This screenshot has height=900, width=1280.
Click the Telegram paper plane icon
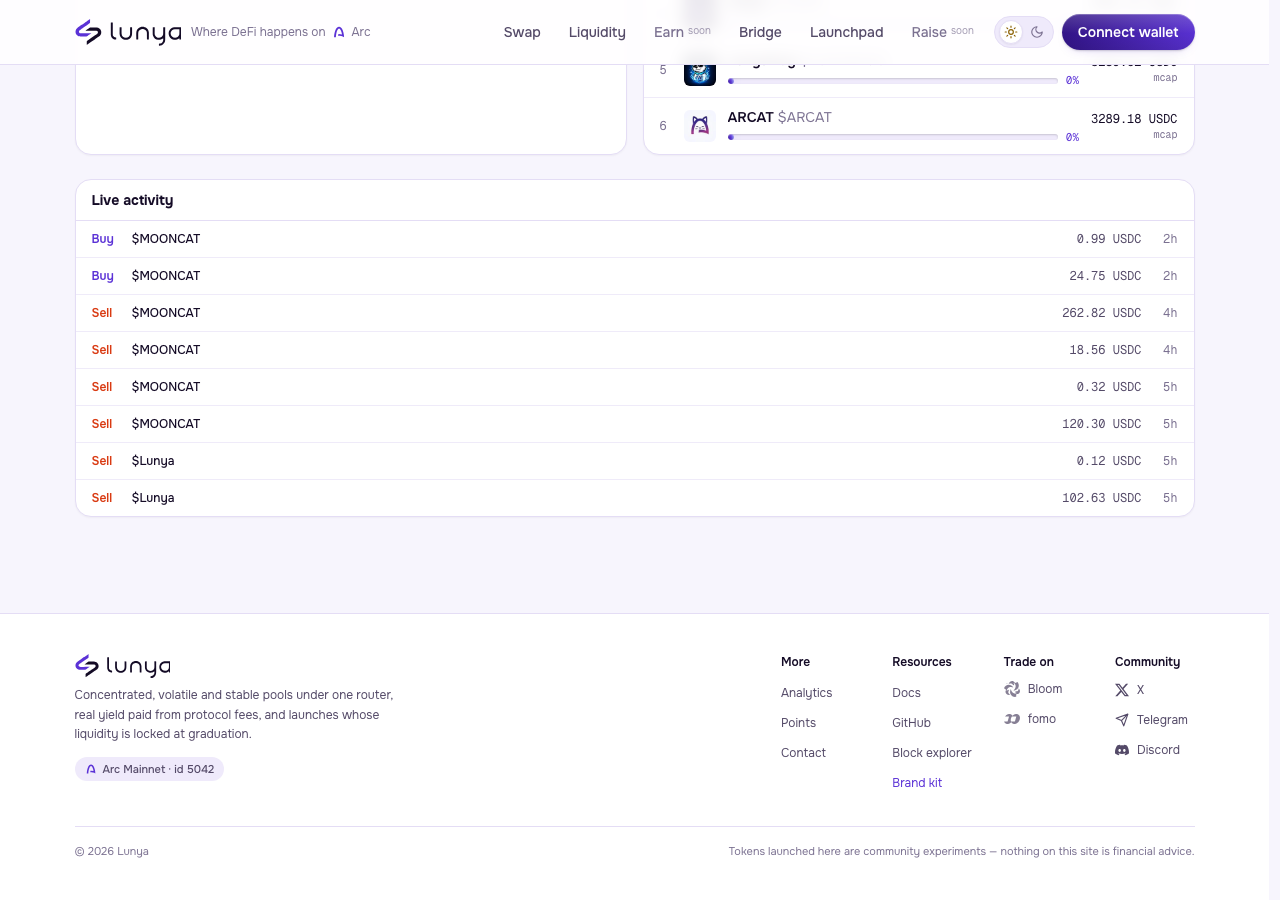[x=1122, y=720]
